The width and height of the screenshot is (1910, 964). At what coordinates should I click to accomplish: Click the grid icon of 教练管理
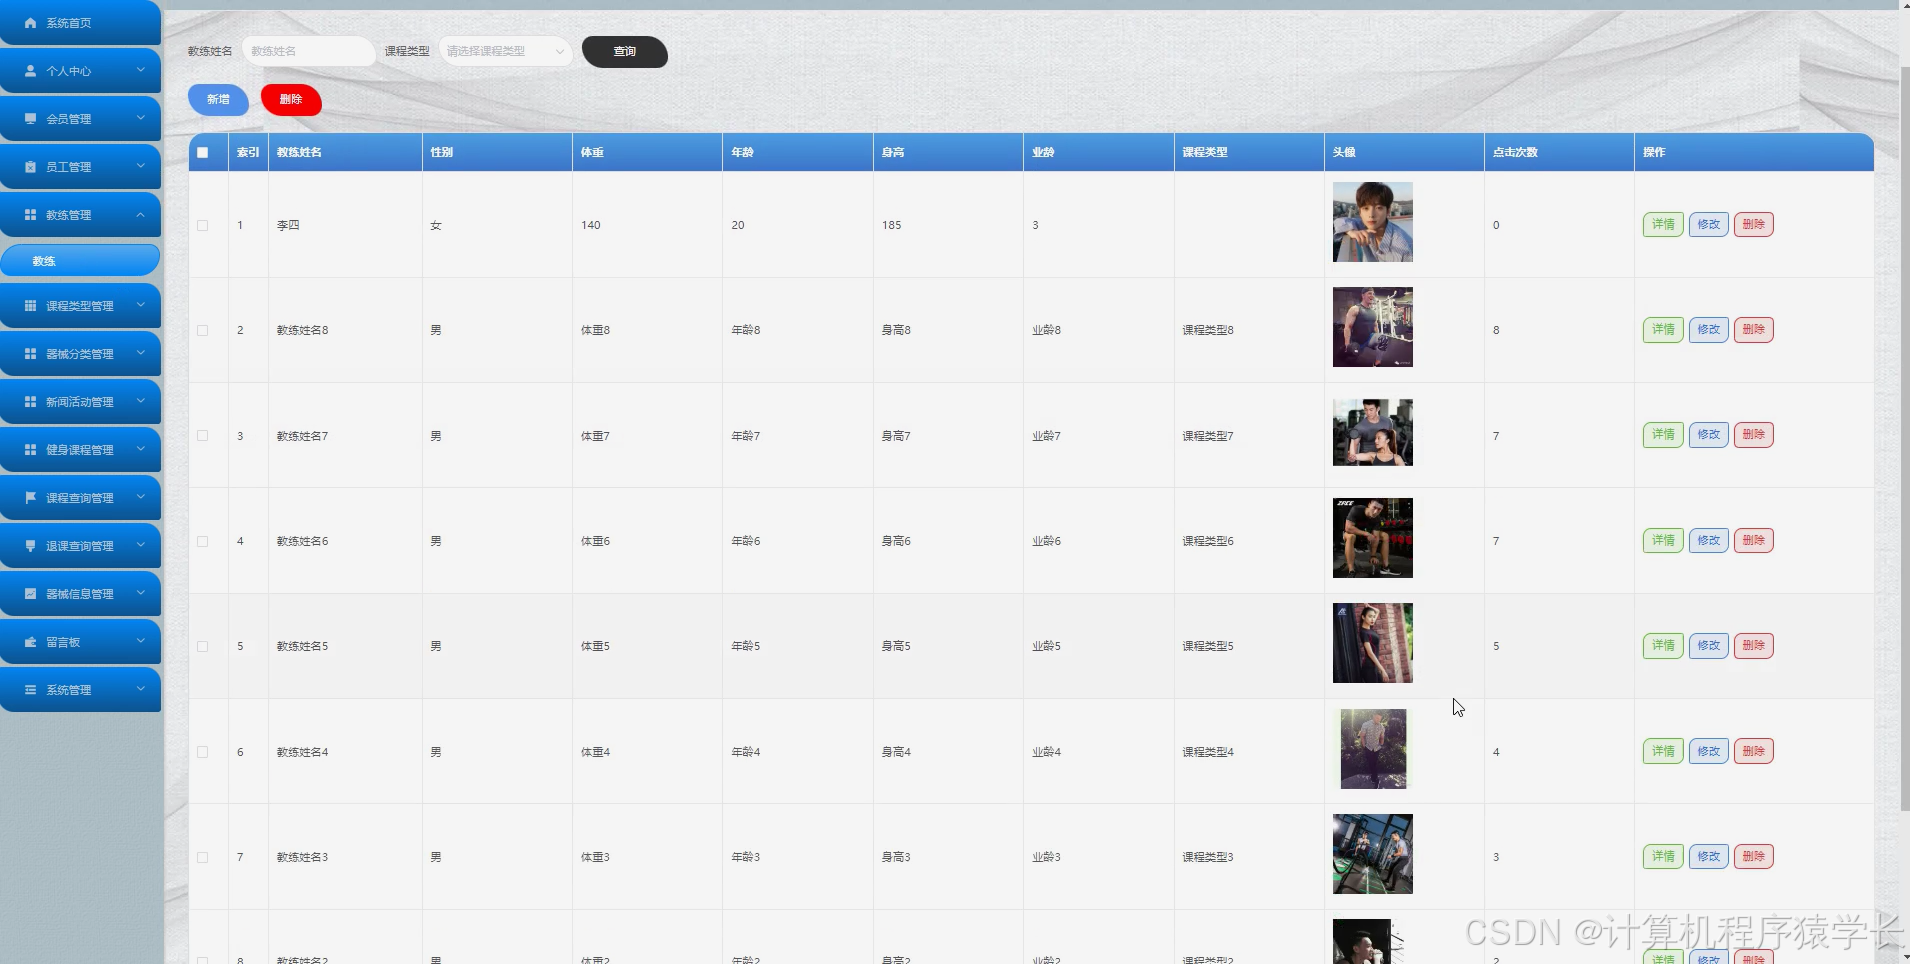(x=30, y=214)
